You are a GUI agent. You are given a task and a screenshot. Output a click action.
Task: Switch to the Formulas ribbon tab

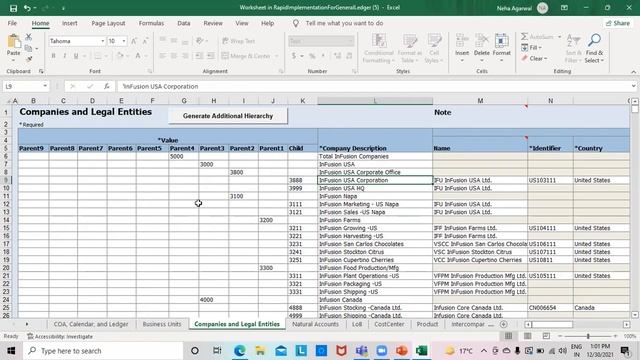point(151,23)
